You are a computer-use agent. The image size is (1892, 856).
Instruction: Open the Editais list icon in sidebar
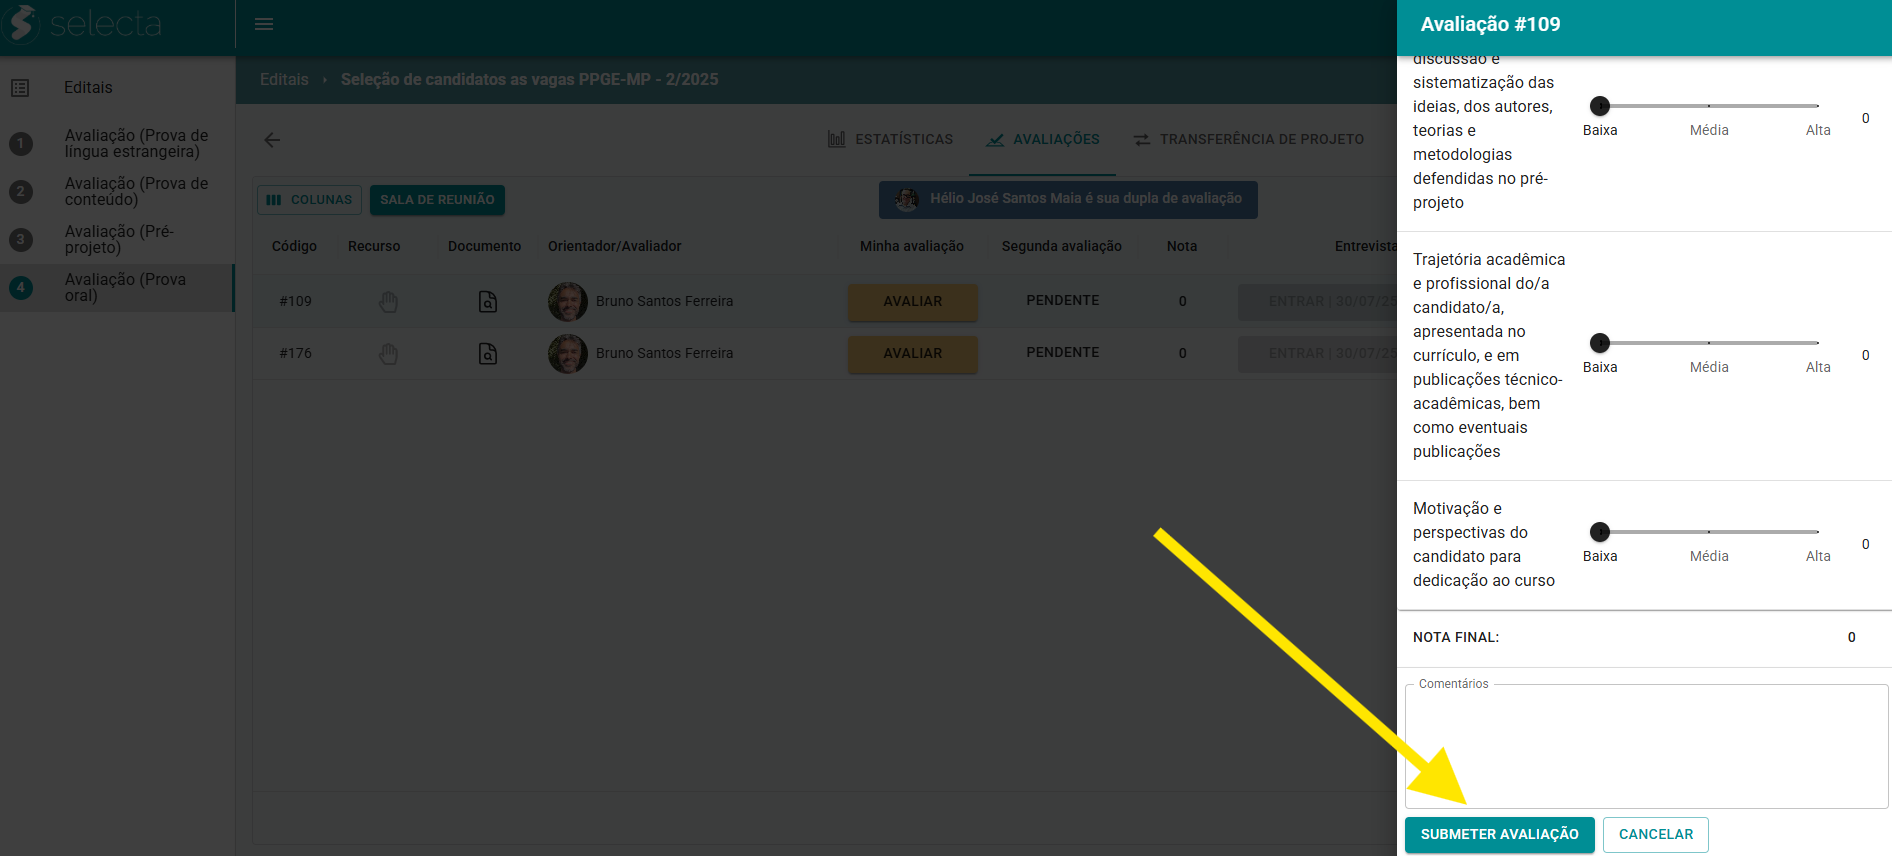[x=20, y=88]
